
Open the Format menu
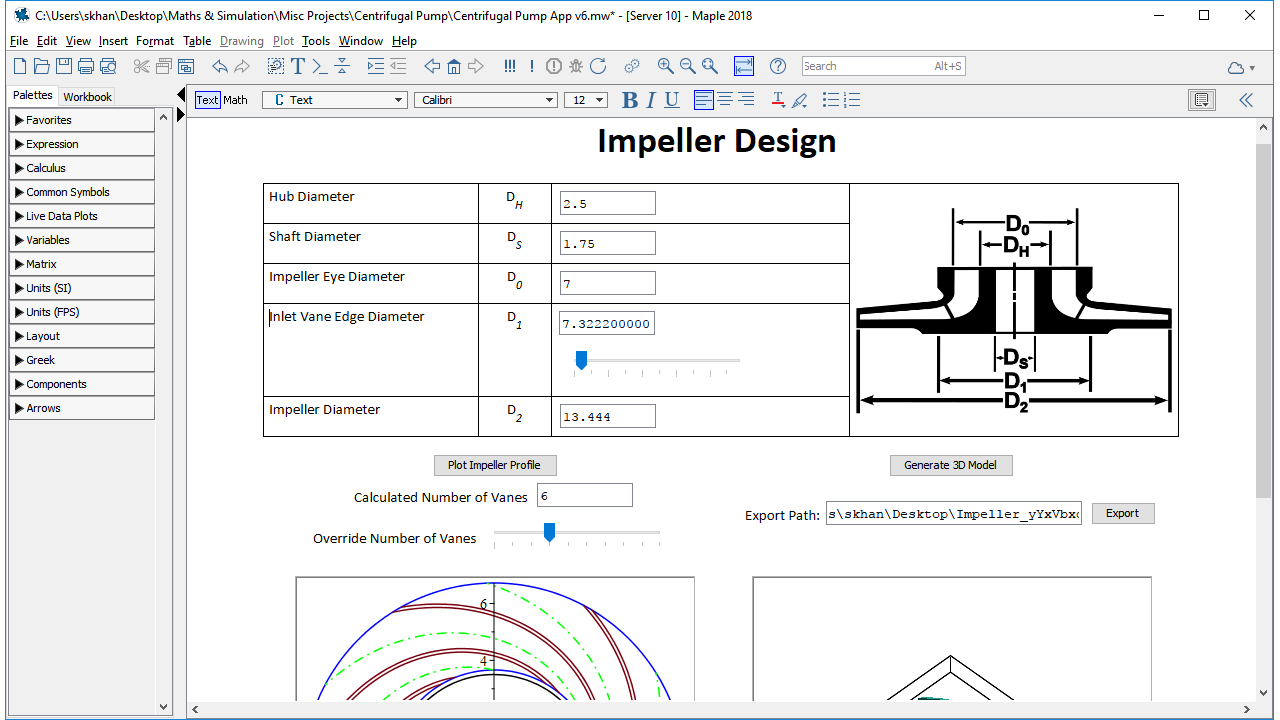click(155, 41)
